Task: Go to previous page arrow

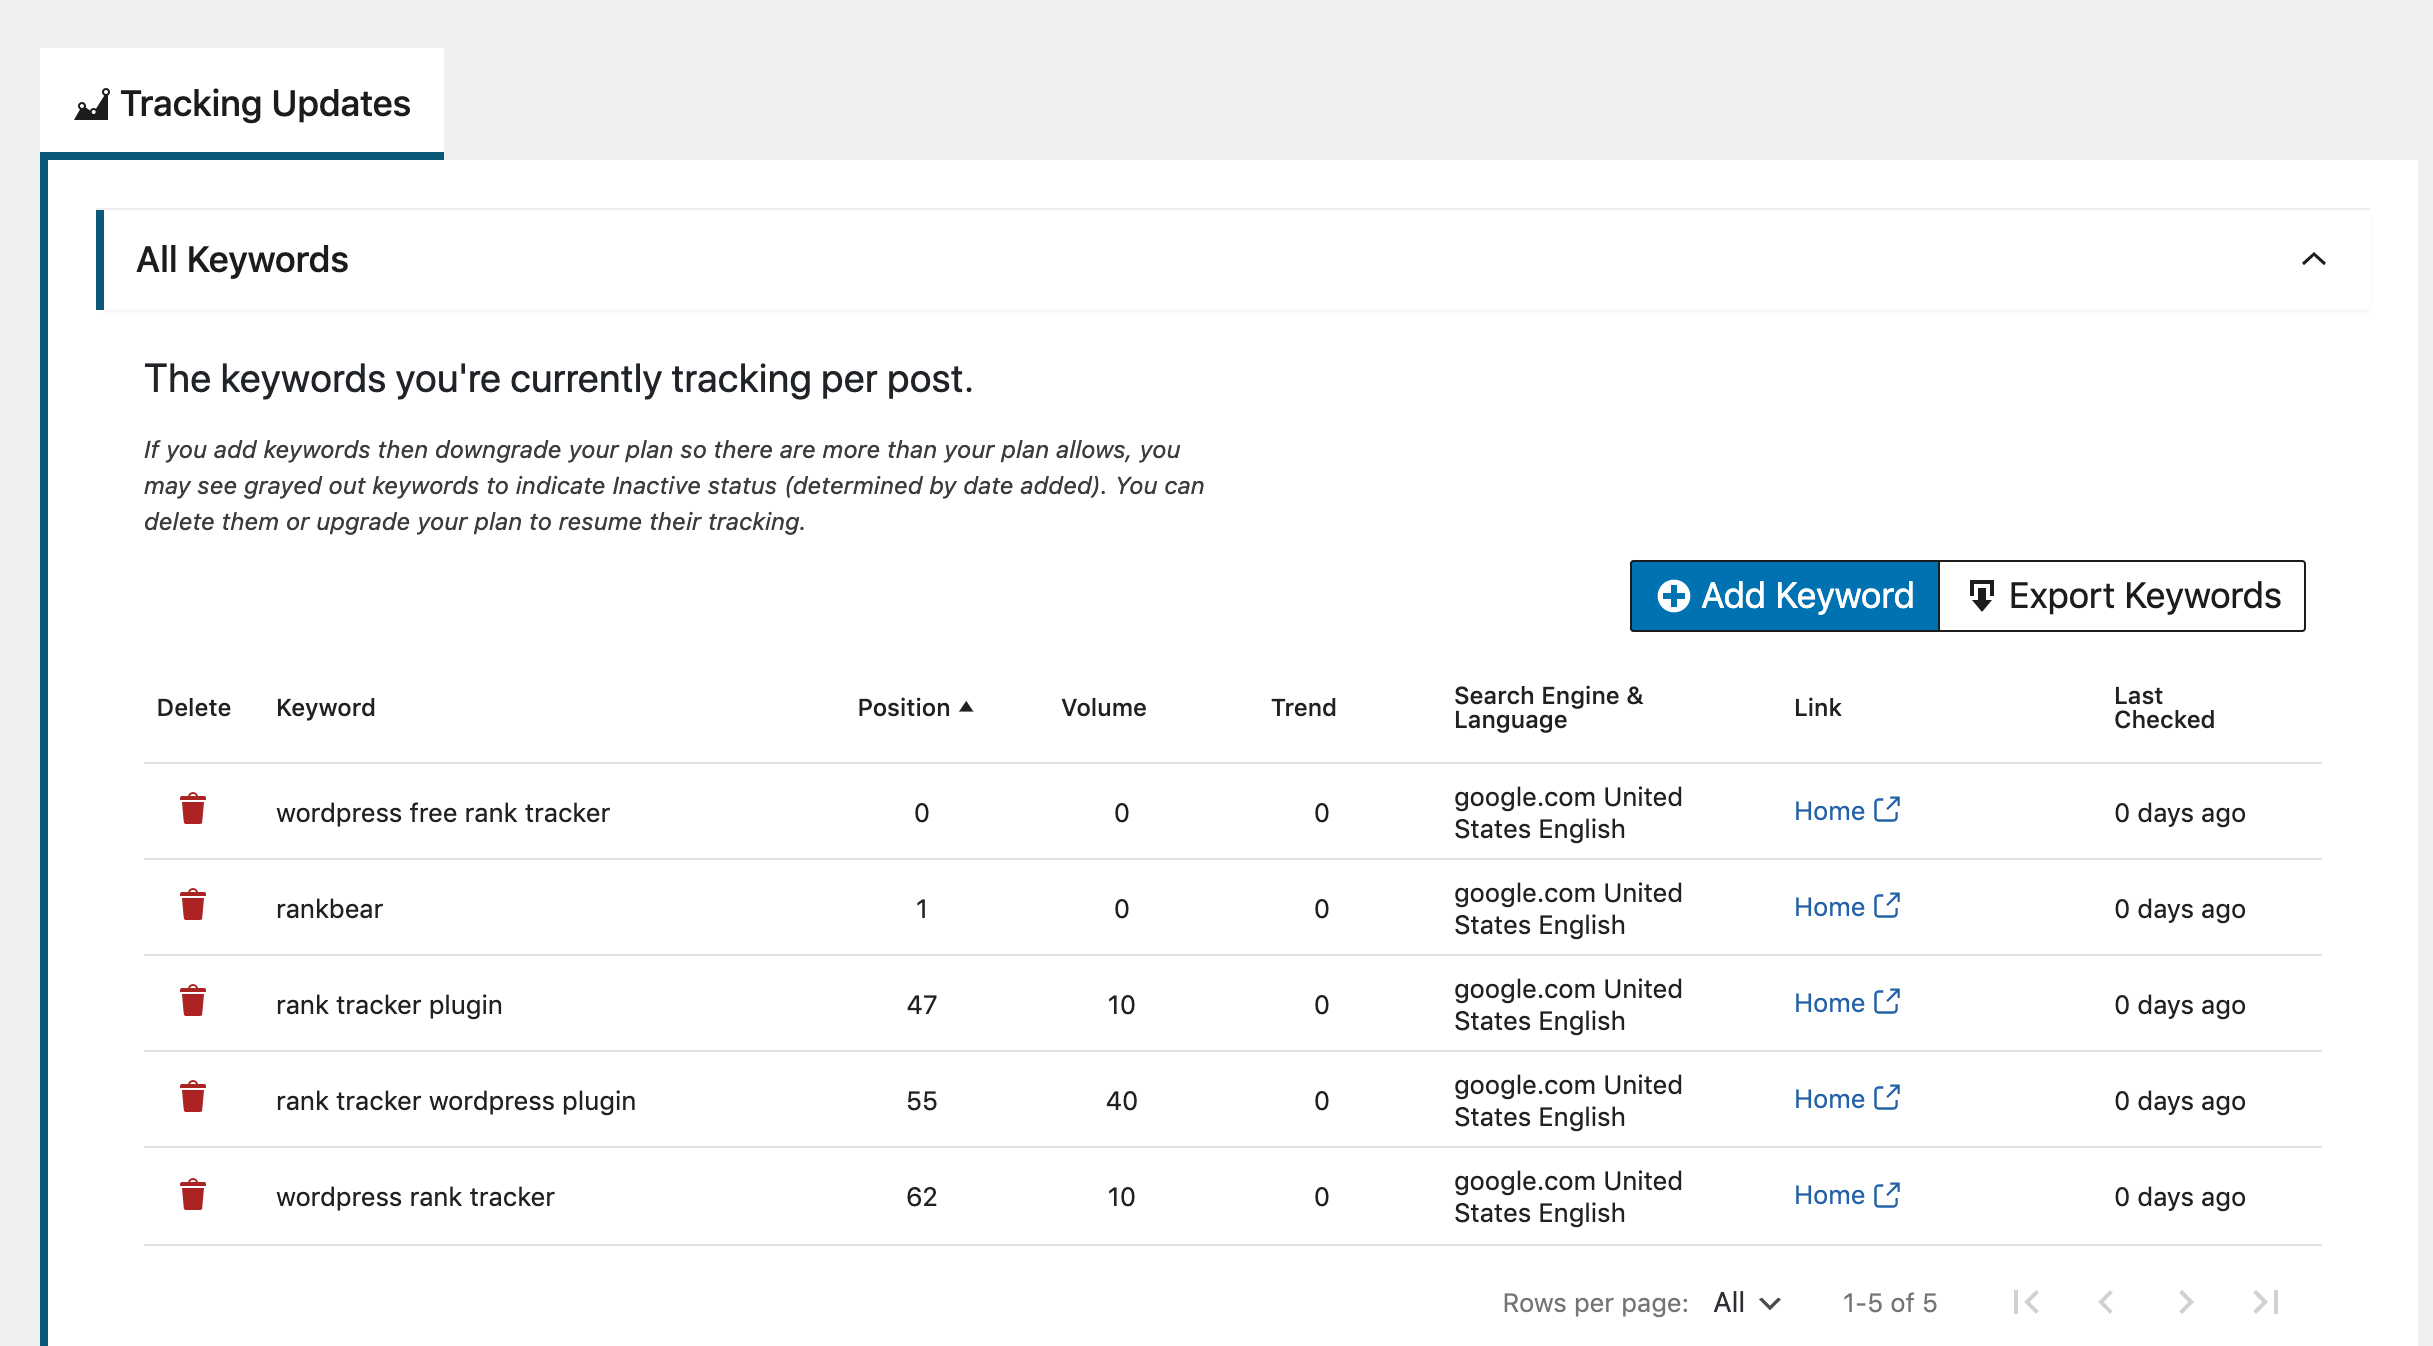Action: click(x=2106, y=1302)
